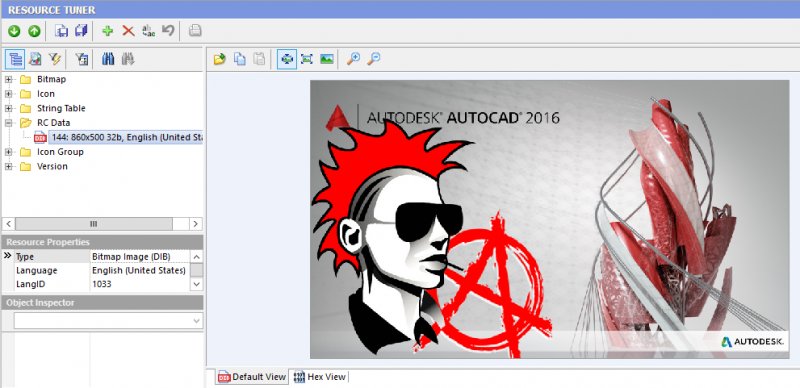This screenshot has width=800, height=388.
Task: Click the '1033' LangID value
Action: tap(102, 284)
